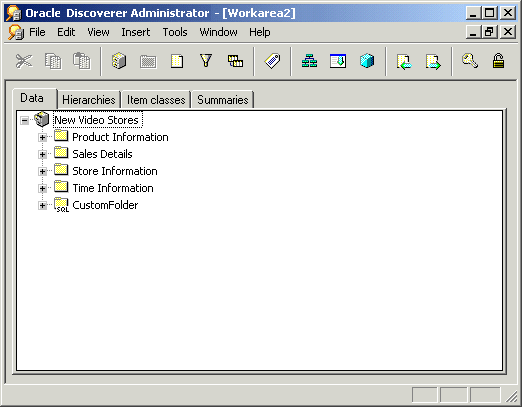The width and height of the screenshot is (522, 407).
Task: Click the New Item toolbar icon
Action: 177,61
